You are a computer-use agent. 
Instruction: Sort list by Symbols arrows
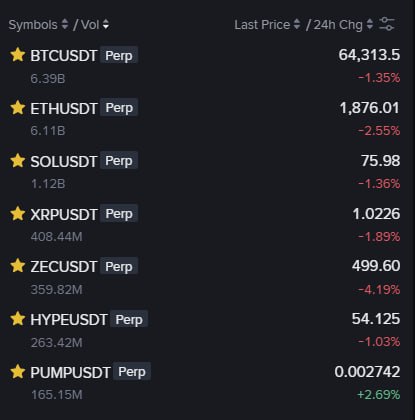(x=65, y=24)
